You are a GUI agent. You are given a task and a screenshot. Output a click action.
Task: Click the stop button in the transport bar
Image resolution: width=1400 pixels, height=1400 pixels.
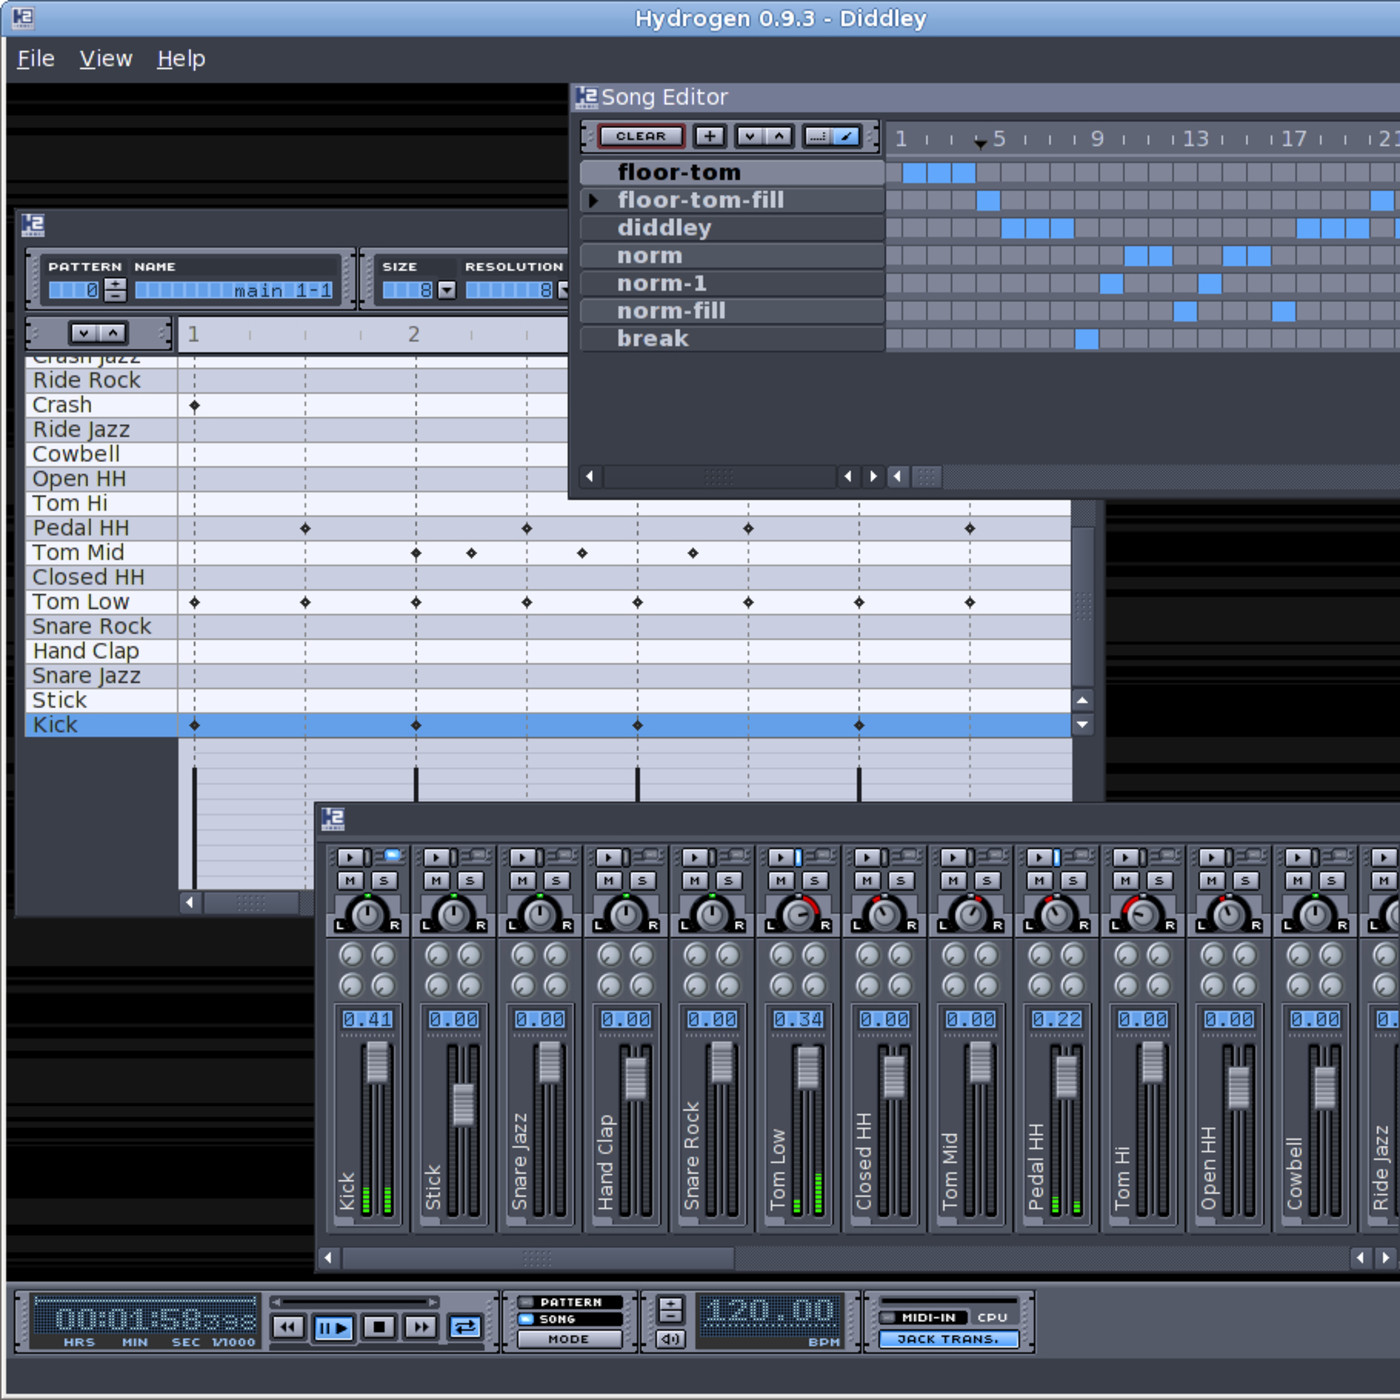378,1327
